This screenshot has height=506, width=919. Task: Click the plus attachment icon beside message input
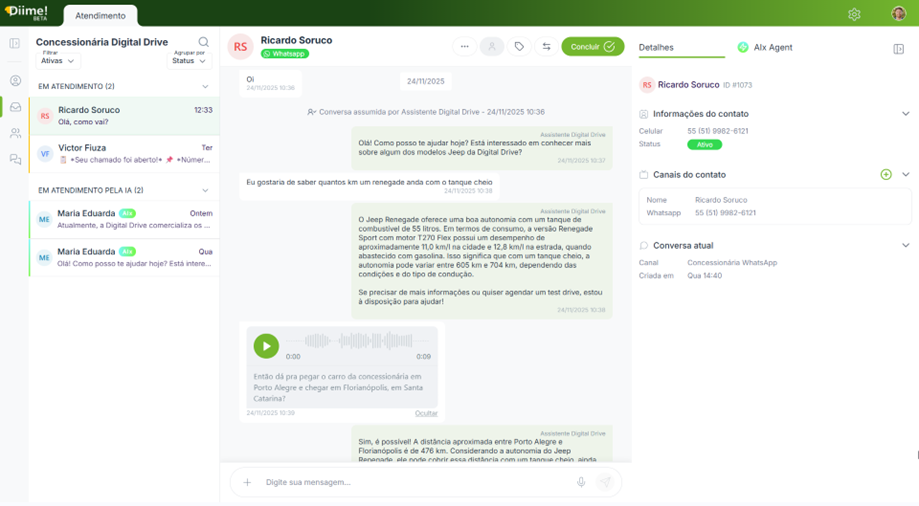pyautogui.click(x=247, y=482)
